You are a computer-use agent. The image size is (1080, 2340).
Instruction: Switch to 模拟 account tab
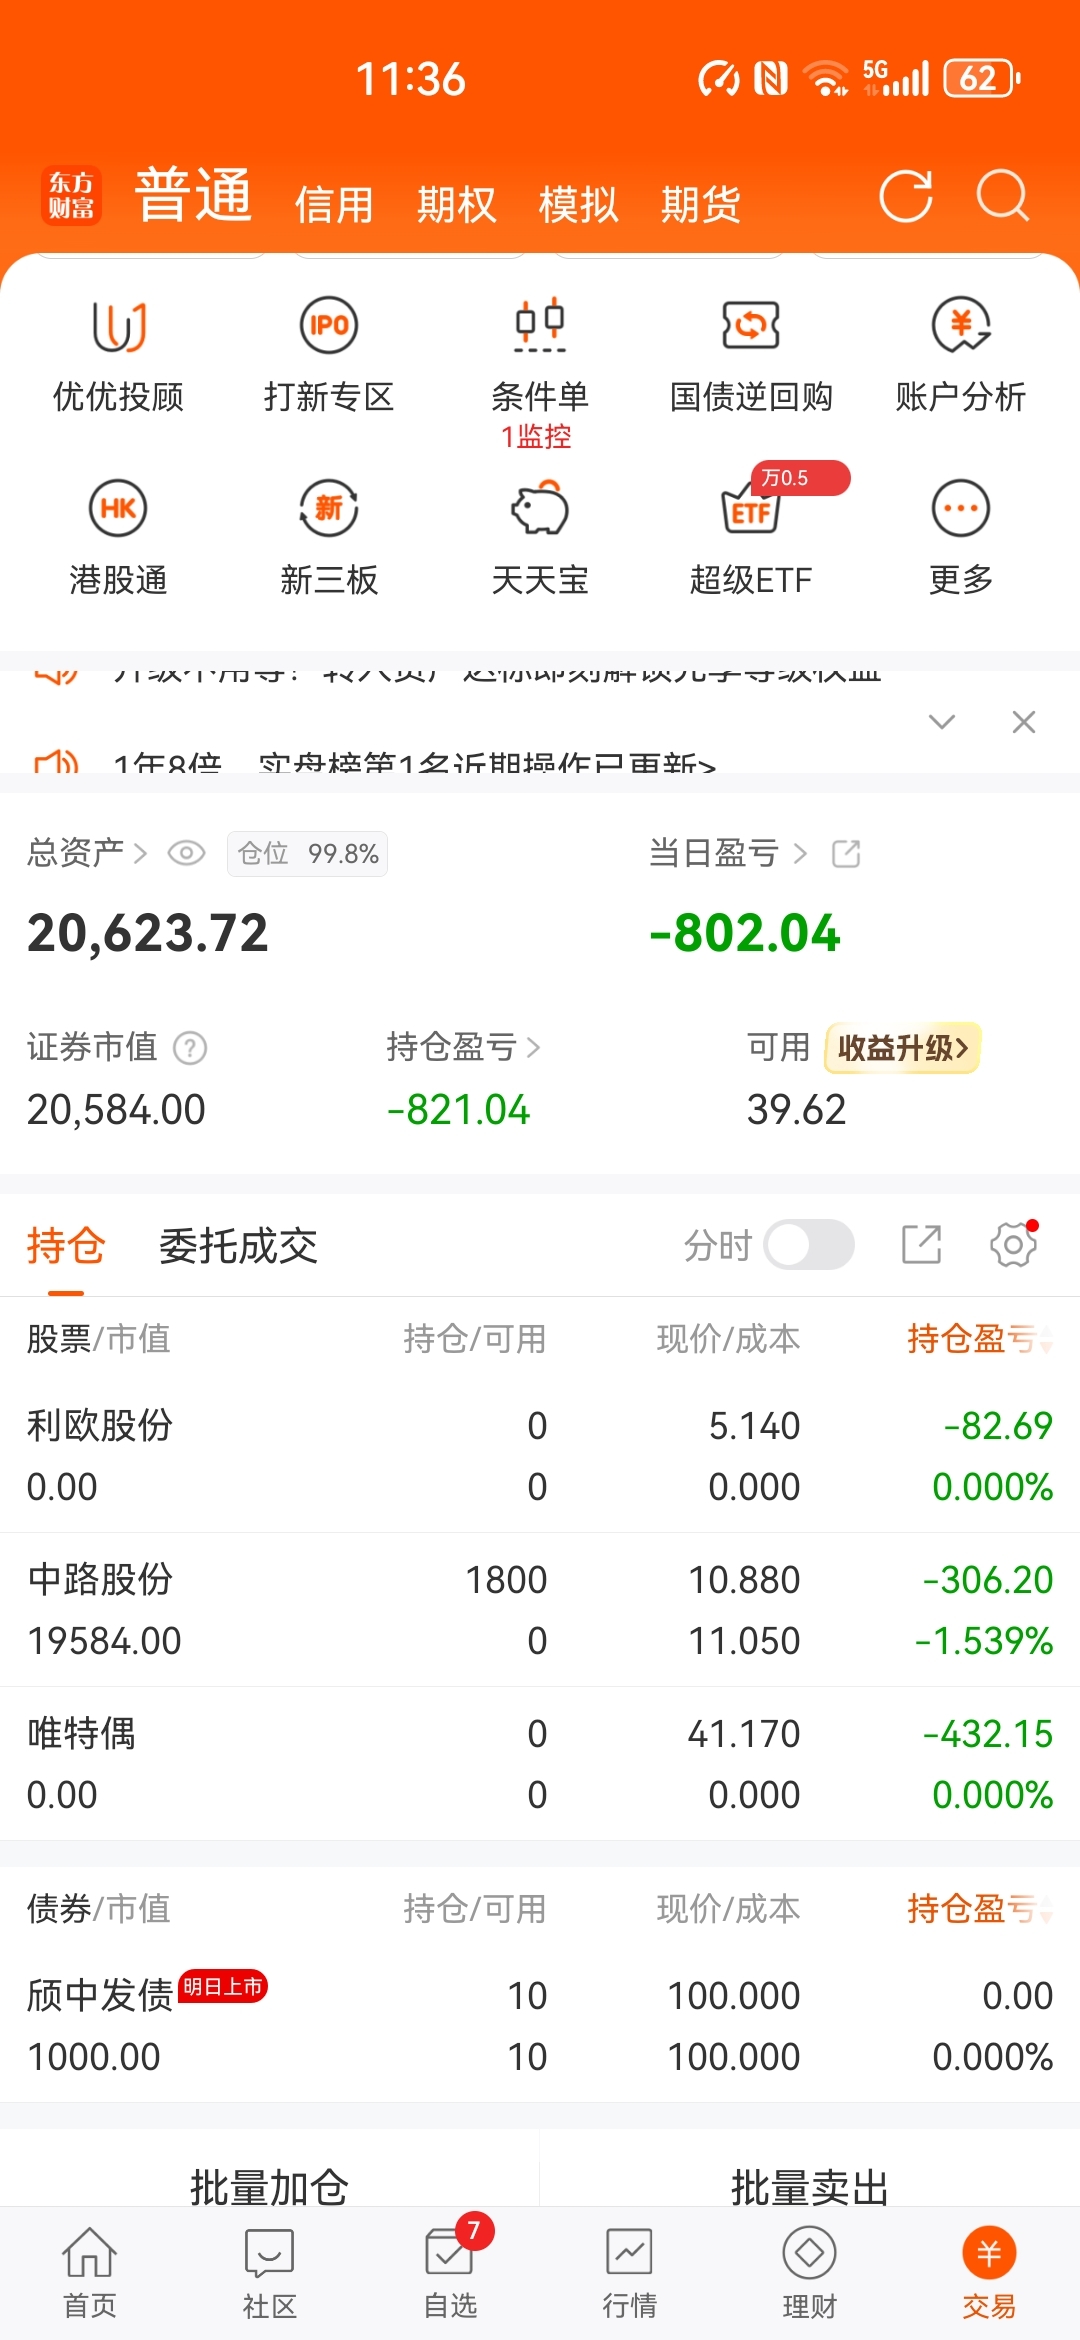coord(578,205)
